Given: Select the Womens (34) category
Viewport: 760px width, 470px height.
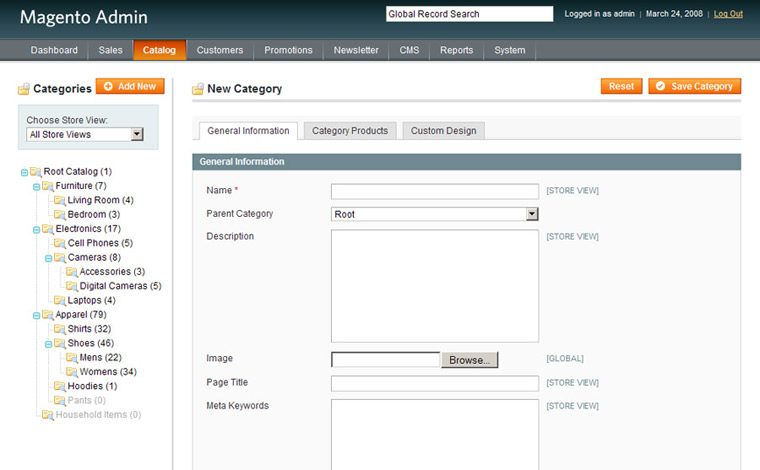Looking at the screenshot, I should coord(108,372).
